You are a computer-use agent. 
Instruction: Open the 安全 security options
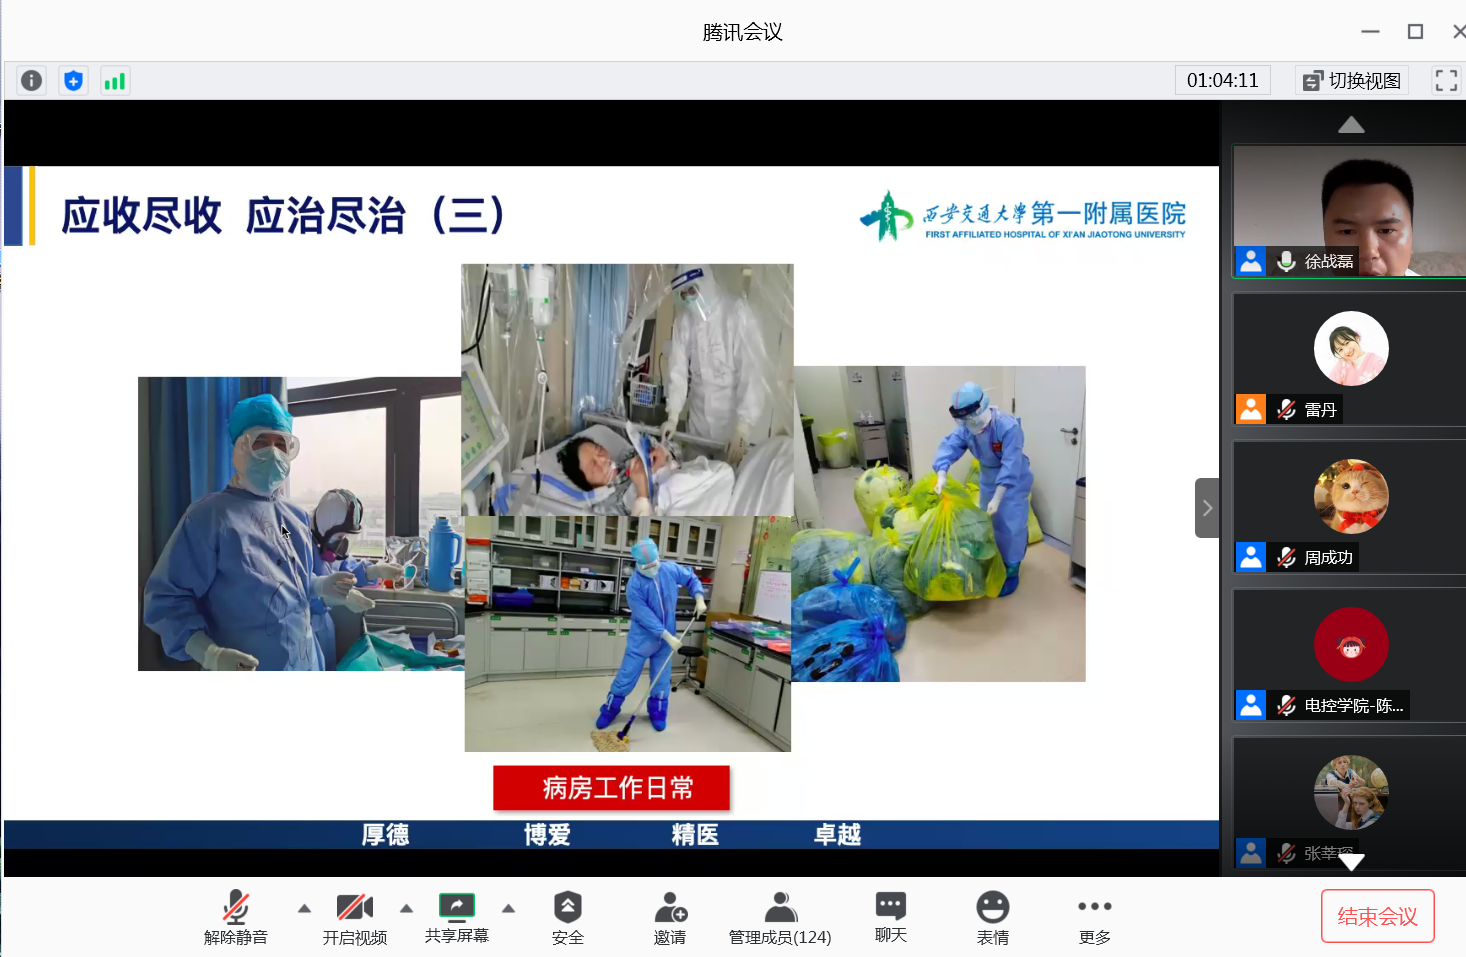pyautogui.click(x=567, y=918)
